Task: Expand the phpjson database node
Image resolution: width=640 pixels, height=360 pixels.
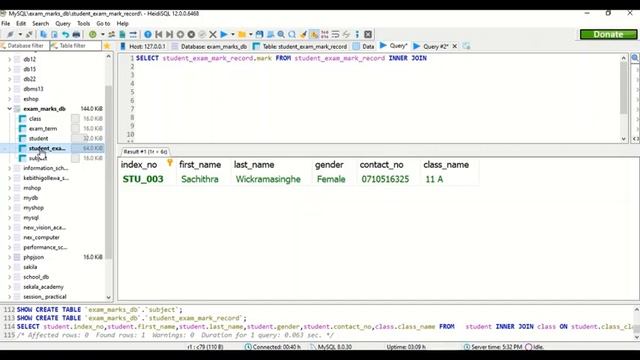Action: [x=9, y=257]
